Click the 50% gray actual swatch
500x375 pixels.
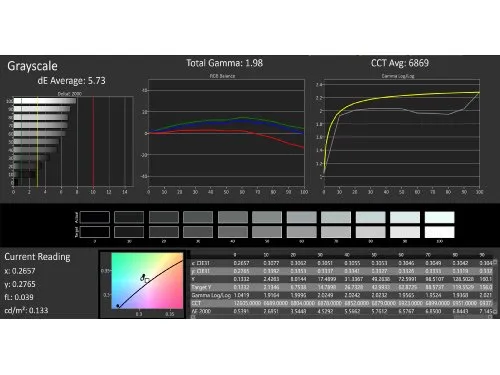[267, 217]
